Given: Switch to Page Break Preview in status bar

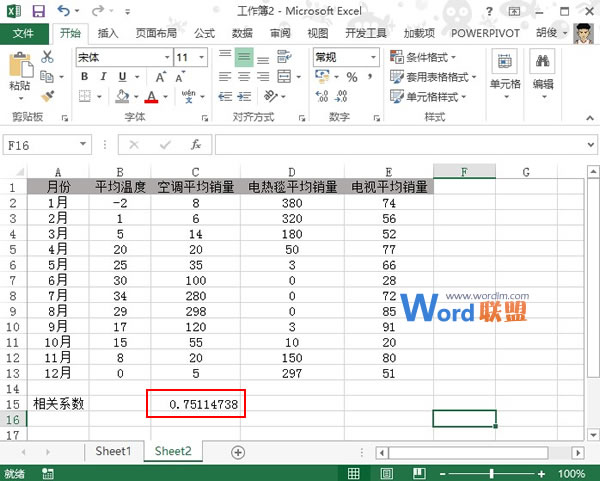Looking at the screenshot, I should pyautogui.click(x=419, y=474).
